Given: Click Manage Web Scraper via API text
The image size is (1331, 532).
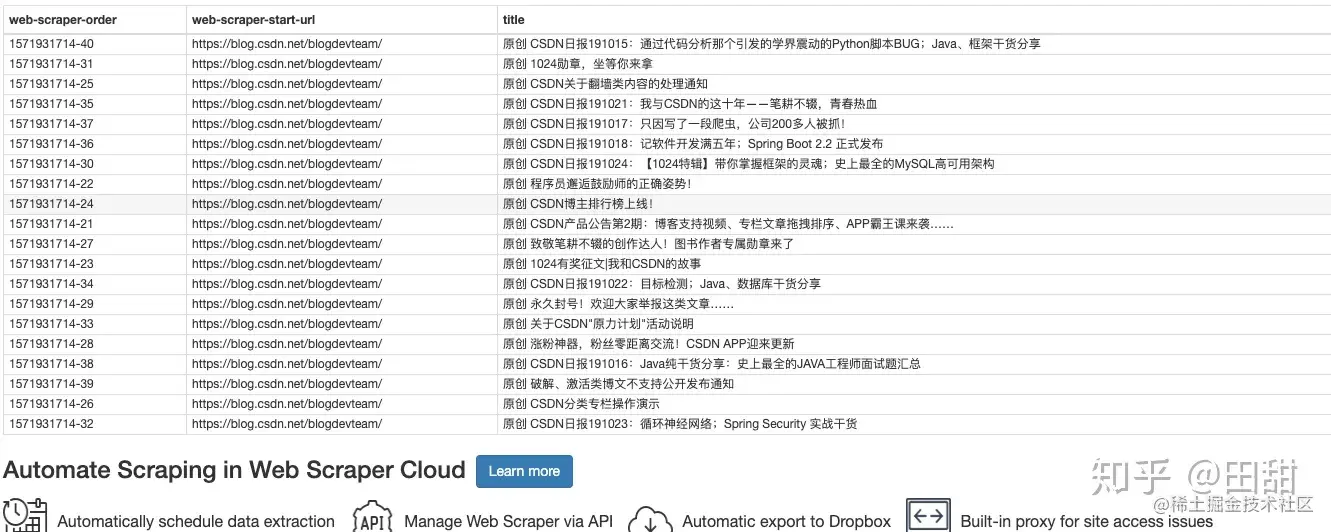Looking at the screenshot, I should [508, 521].
